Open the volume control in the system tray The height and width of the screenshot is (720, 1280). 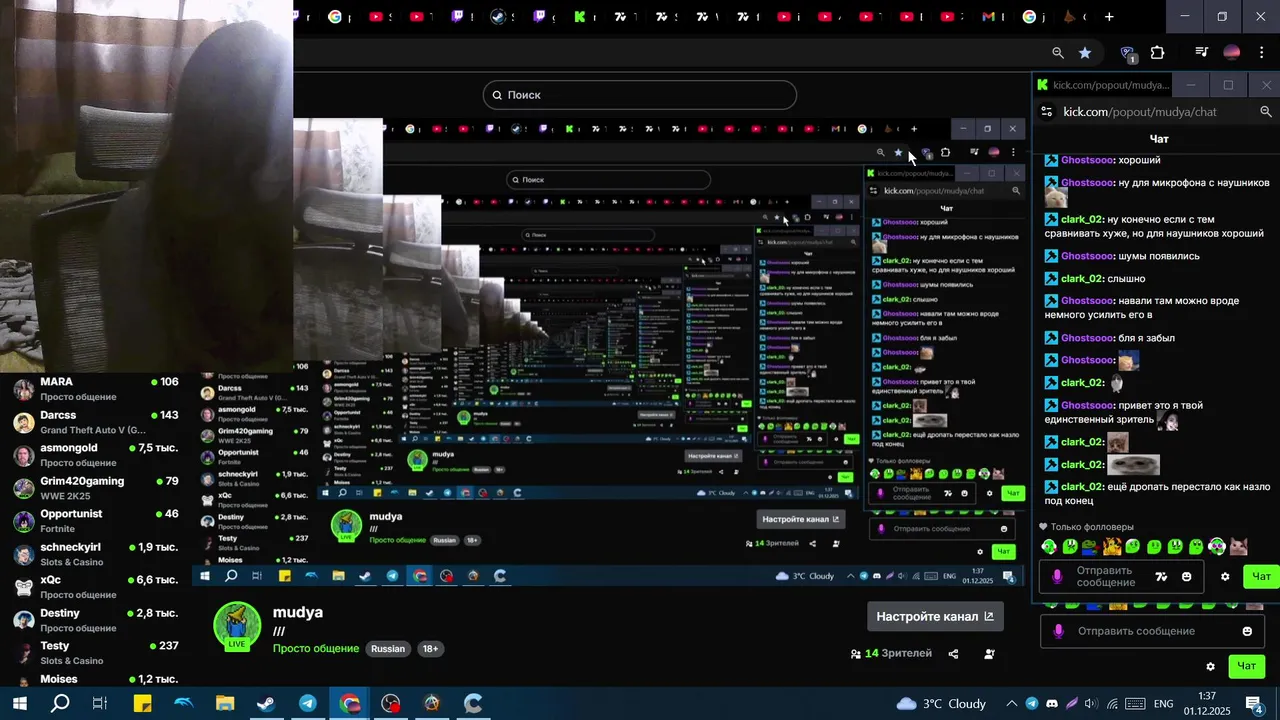[x=1090, y=704]
